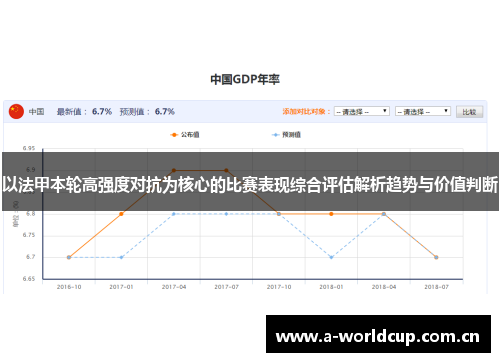The height and width of the screenshot is (362, 500).
Task: Select the data point at 2017-10
Action: tap(279, 214)
